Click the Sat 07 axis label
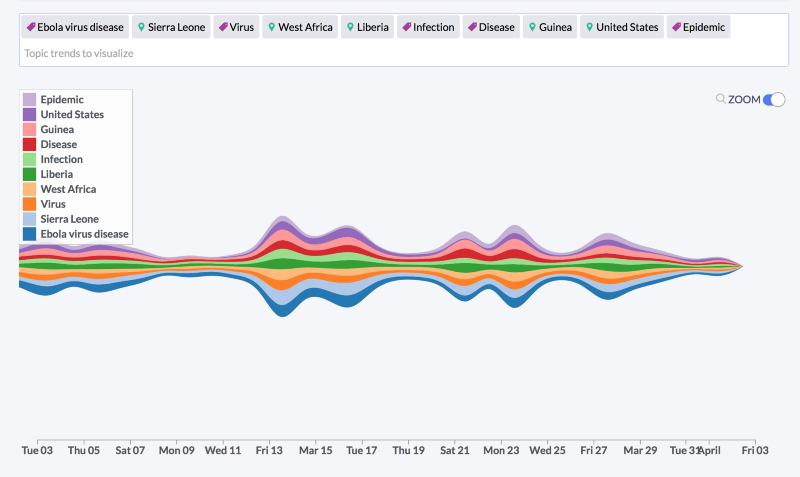The image size is (800, 477). (130, 450)
